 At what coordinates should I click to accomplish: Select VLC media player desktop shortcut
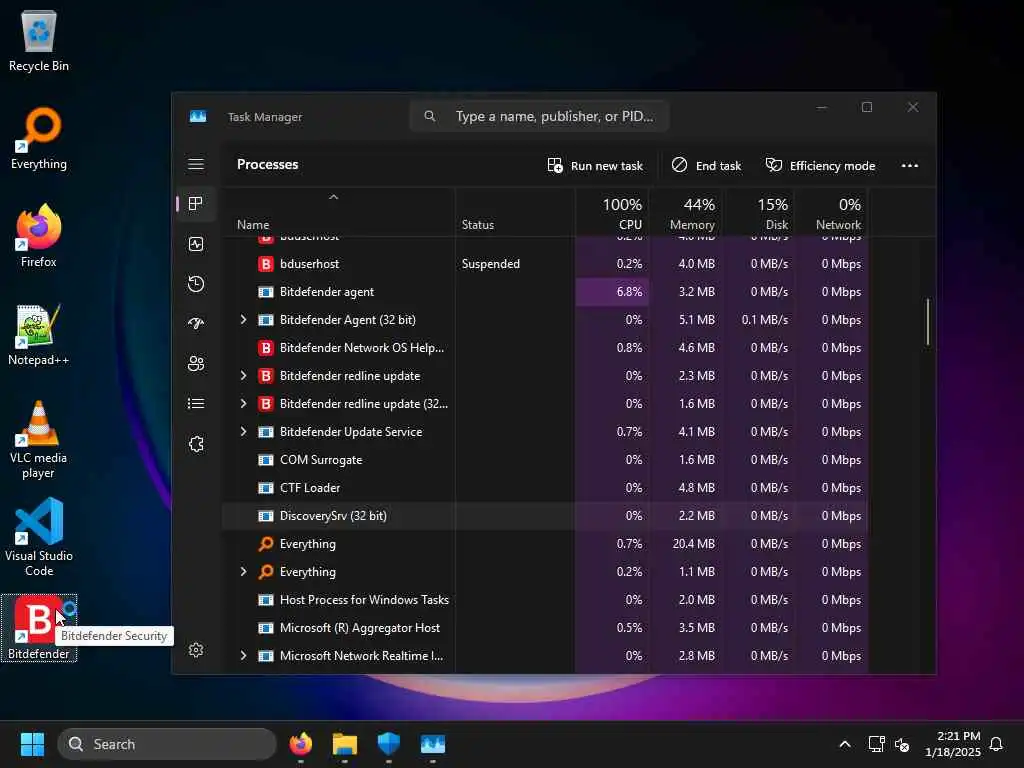pos(39,440)
